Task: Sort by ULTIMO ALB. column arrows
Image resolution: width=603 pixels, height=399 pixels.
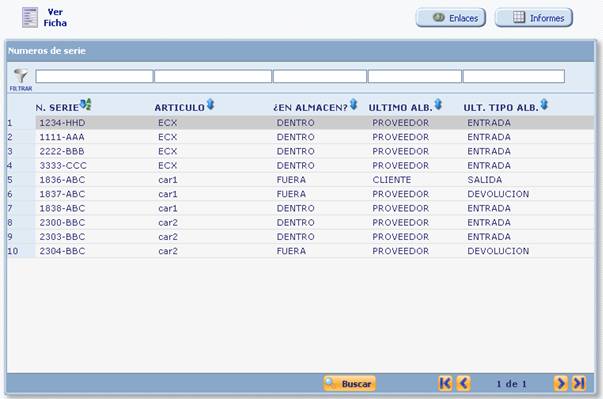Action: click(x=438, y=105)
